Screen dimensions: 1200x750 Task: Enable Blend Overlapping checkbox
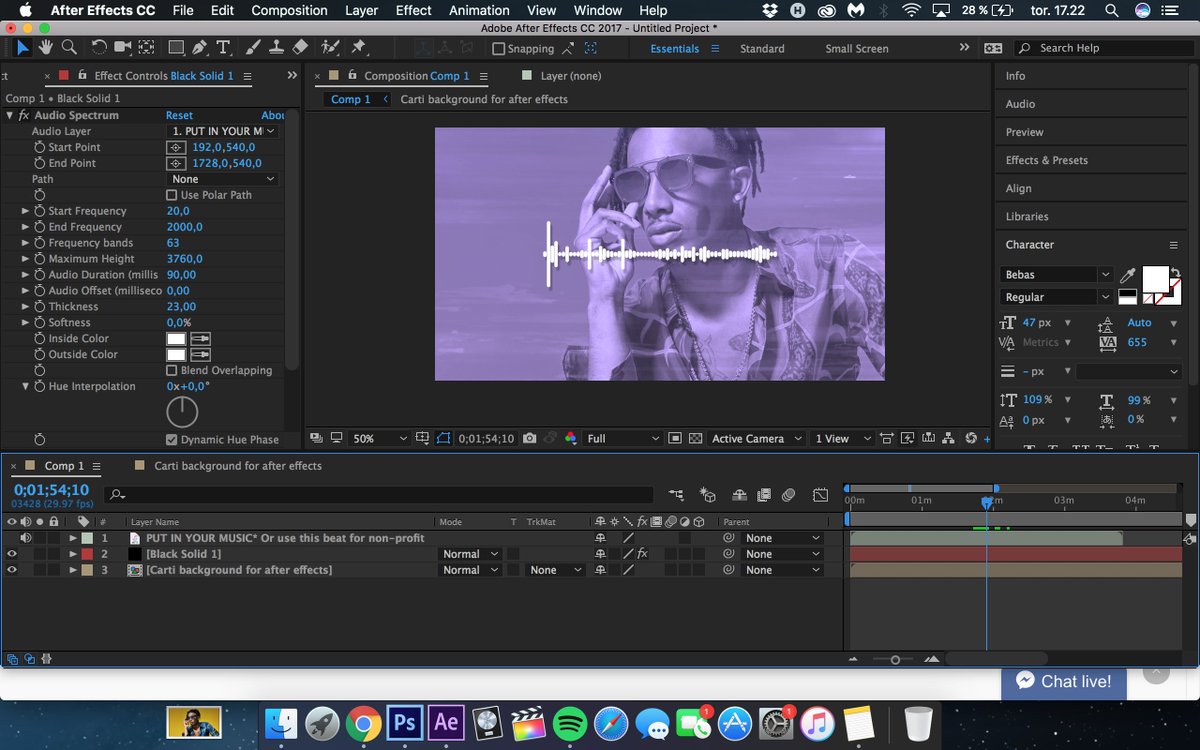click(x=171, y=371)
